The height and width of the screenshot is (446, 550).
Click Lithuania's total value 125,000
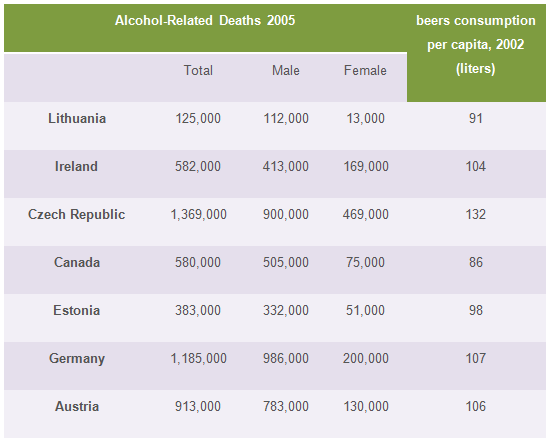(198, 119)
